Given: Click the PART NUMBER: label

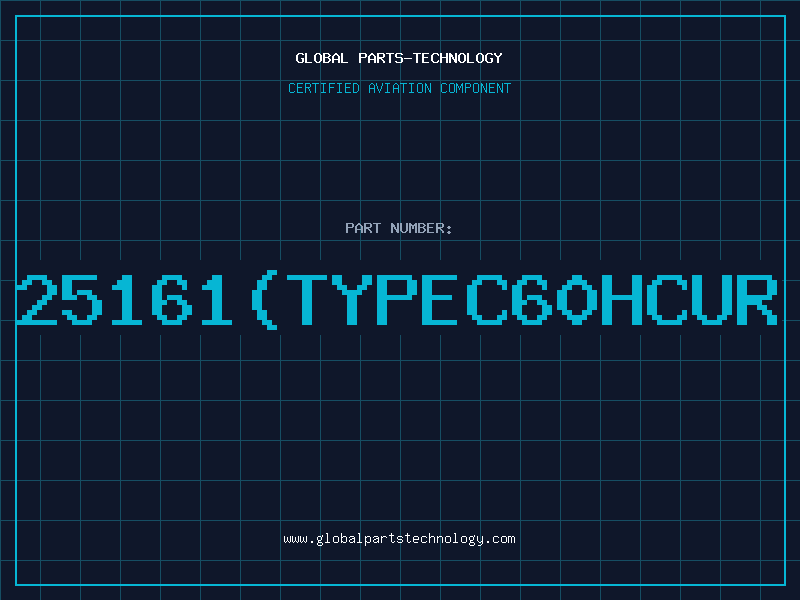Looking at the screenshot, I should click(x=399, y=228).
